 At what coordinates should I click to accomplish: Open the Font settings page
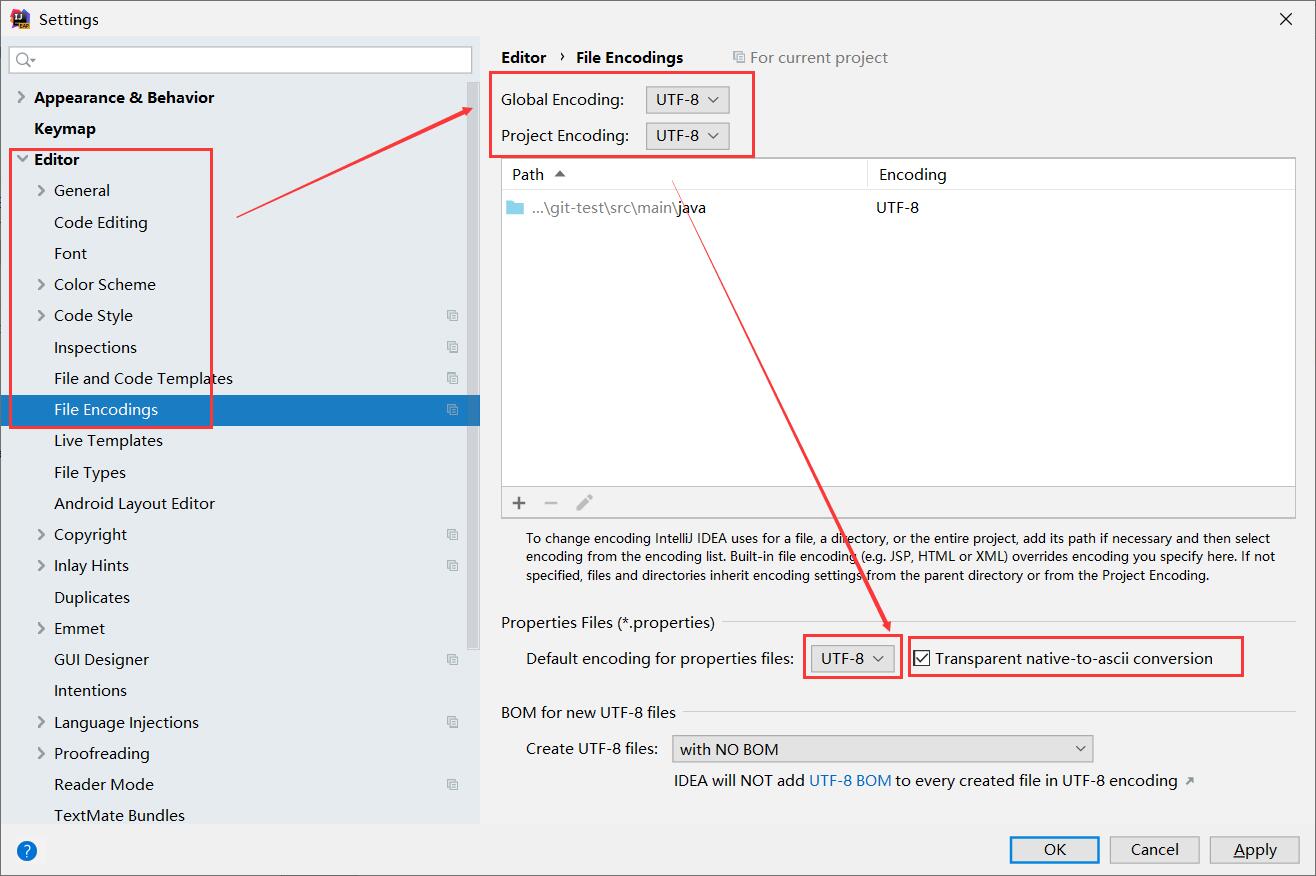click(70, 253)
